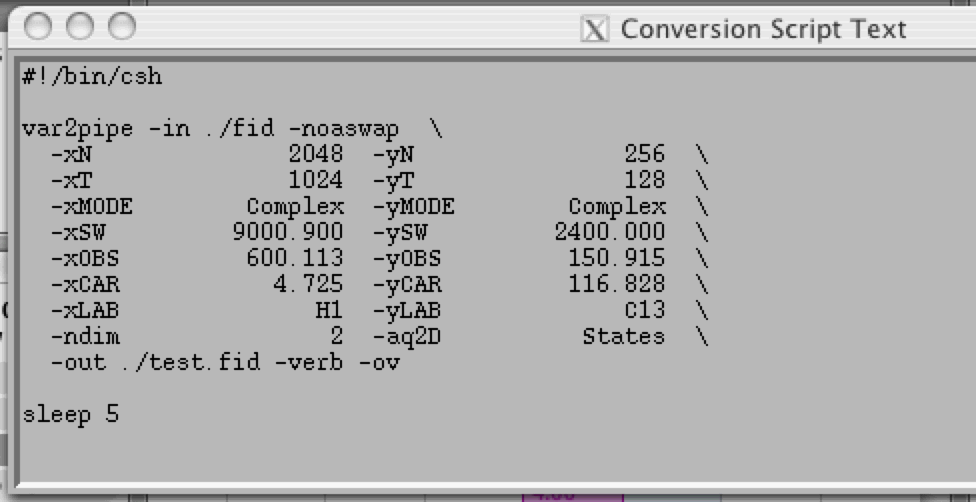
Task: Click the -xOBS value 600.113
Action: (x=295, y=259)
